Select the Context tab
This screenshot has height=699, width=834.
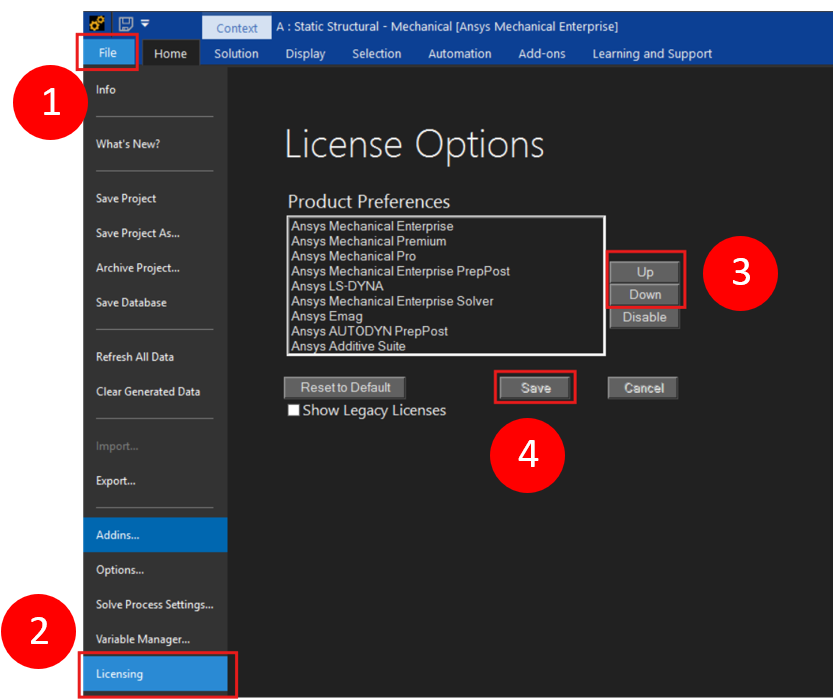[237, 28]
